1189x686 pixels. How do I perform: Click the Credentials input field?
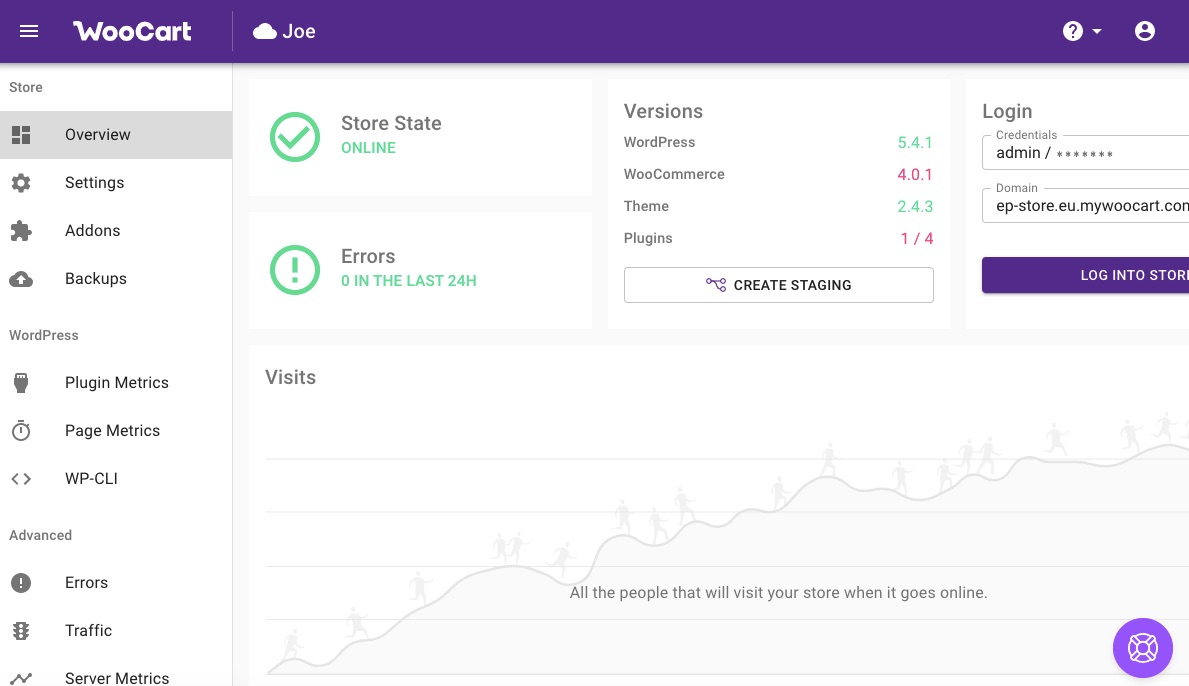tap(1085, 153)
